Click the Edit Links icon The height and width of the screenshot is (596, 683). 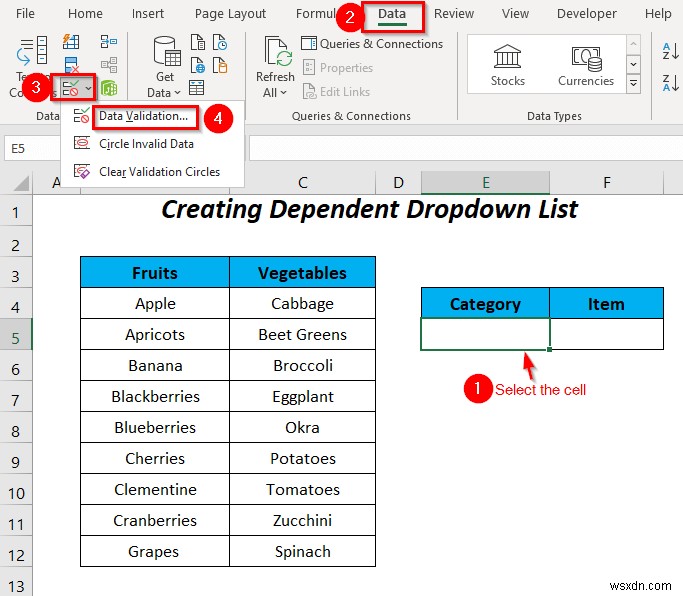click(x=309, y=91)
